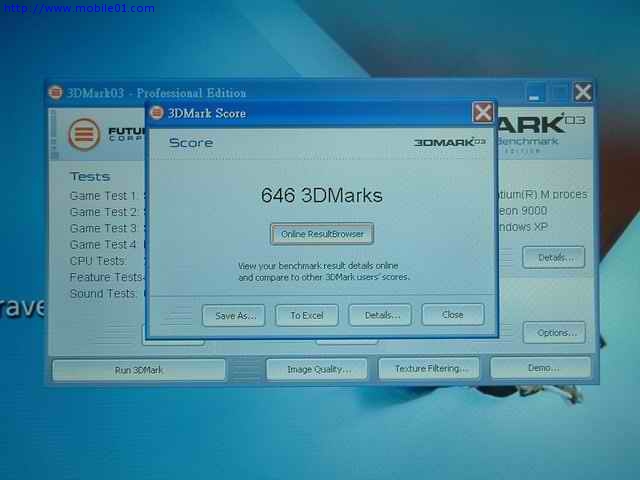Screen dimensions: 640x480
Task: Click the "Game Test 2" row label
Action: [x=104, y=212]
